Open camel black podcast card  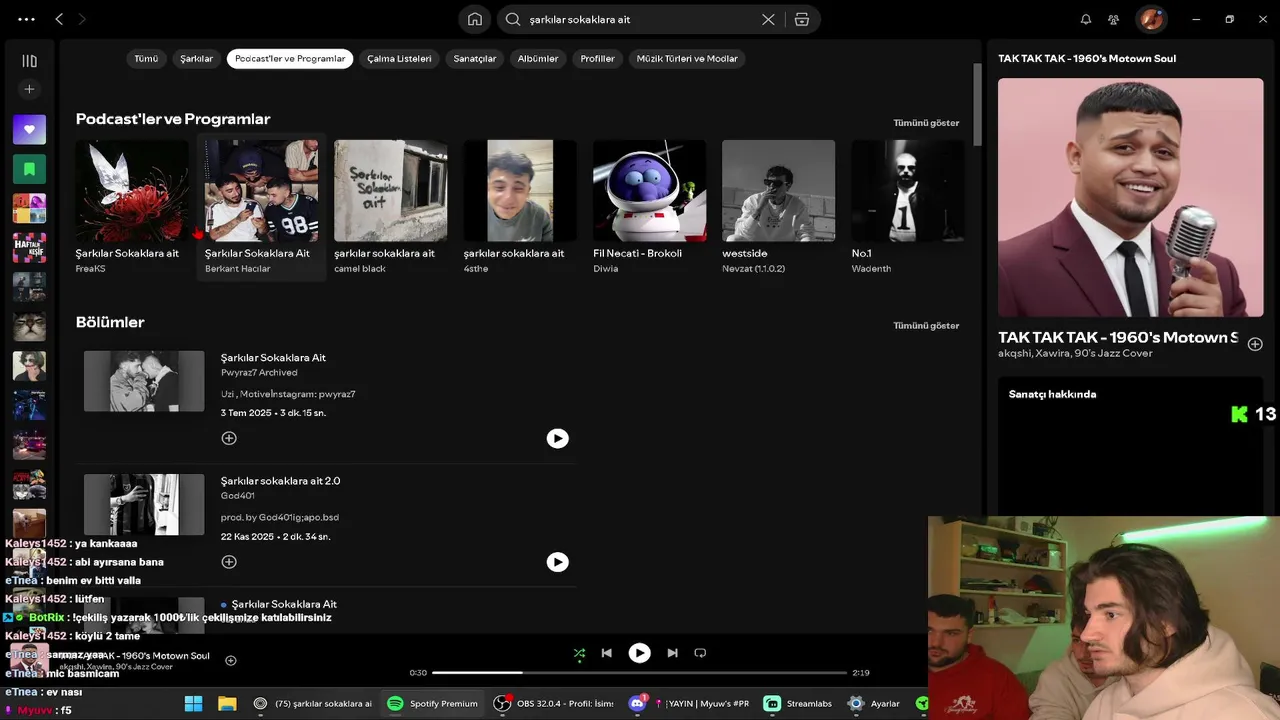[x=390, y=207]
